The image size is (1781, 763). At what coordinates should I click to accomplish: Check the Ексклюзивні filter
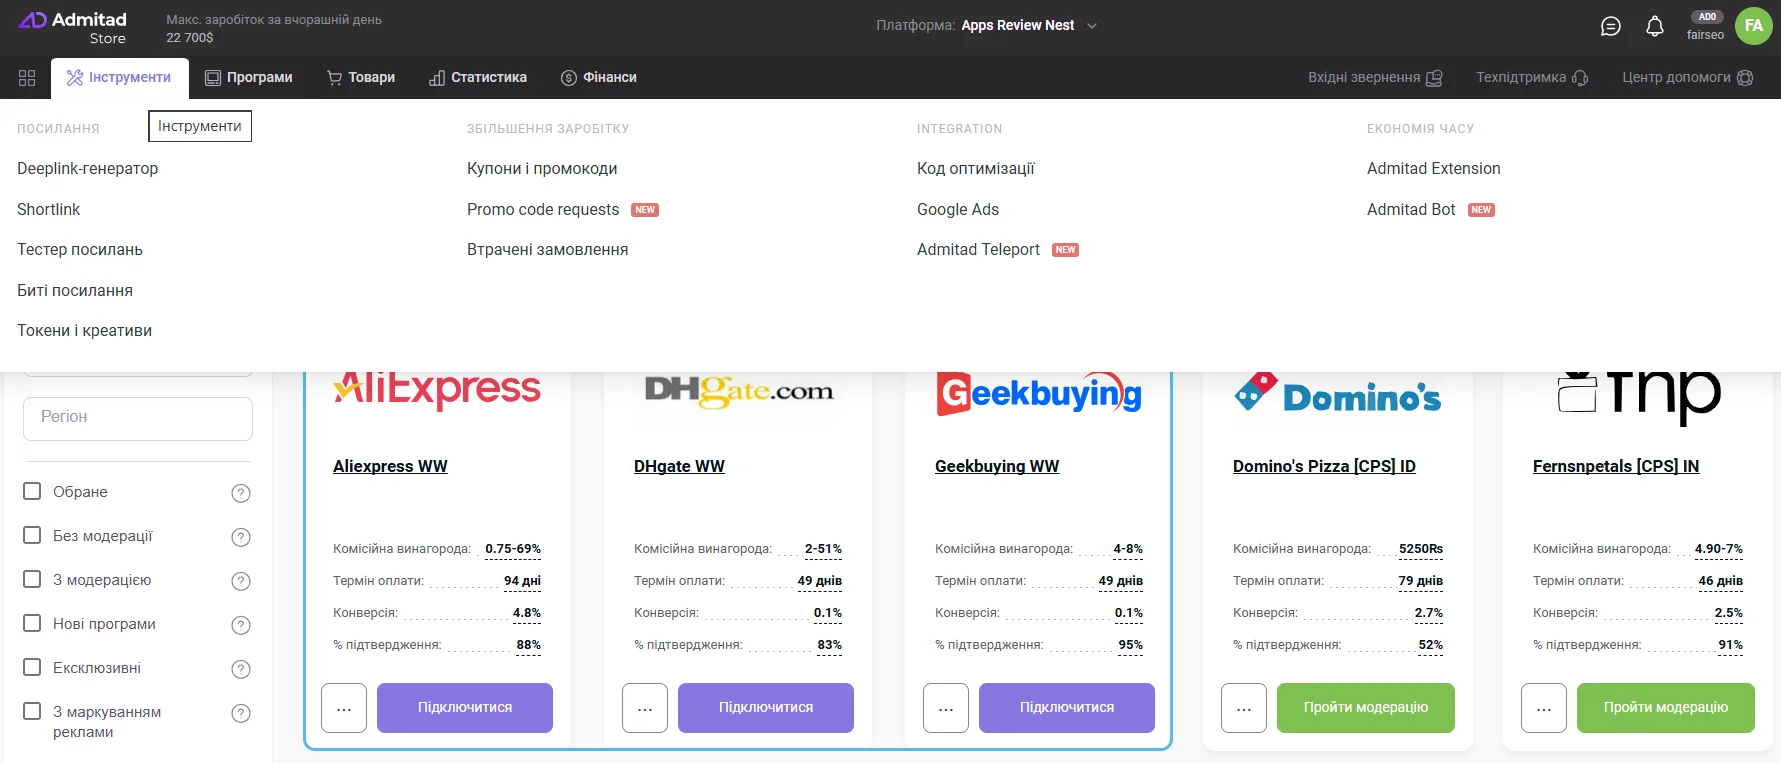(x=32, y=667)
